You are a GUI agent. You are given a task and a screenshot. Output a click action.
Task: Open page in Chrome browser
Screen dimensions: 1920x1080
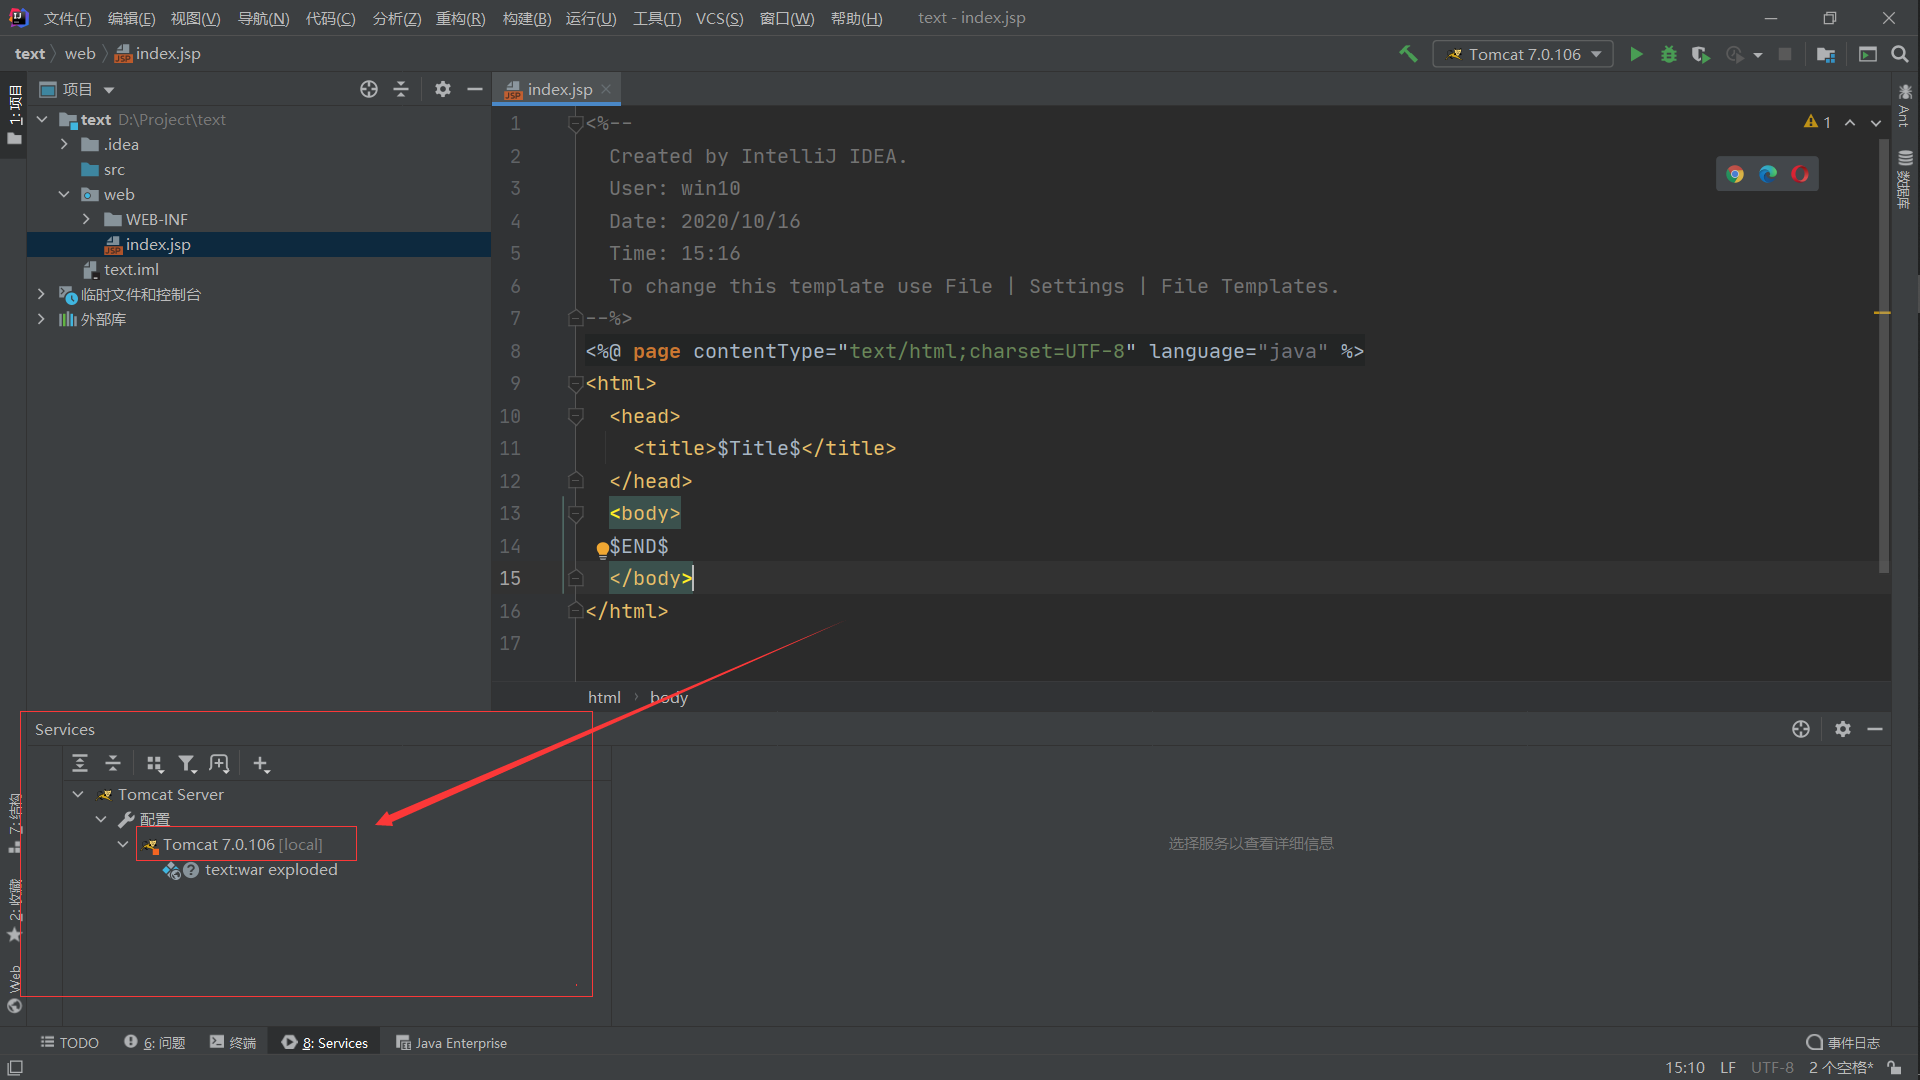[x=1735, y=174]
